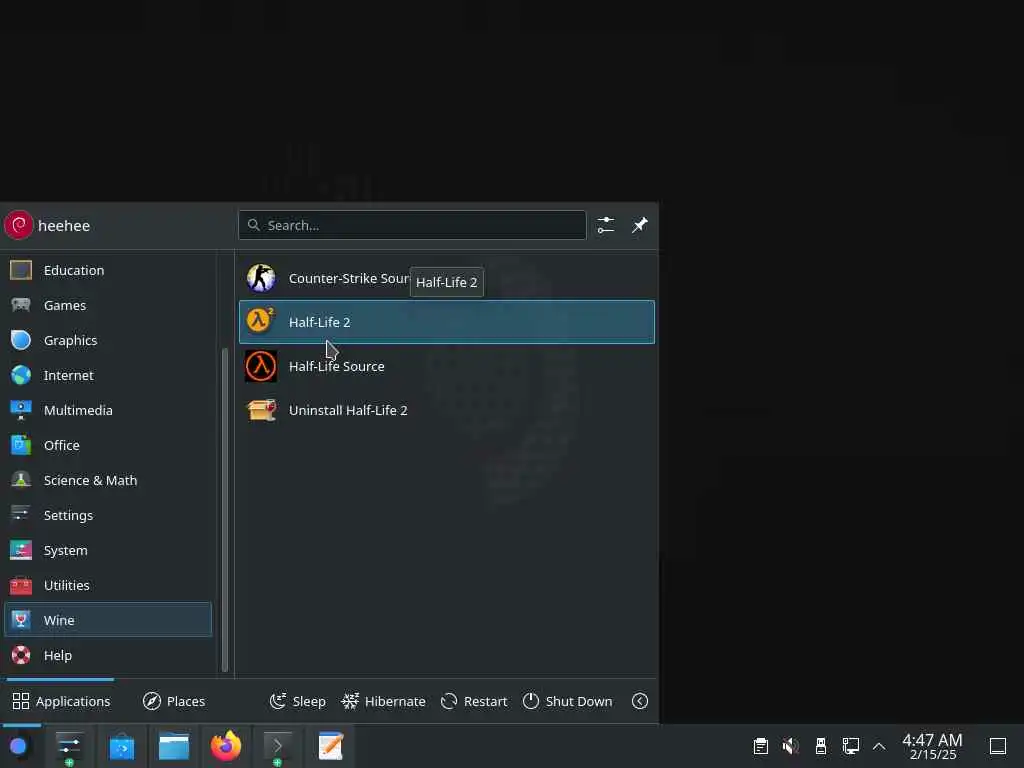Click the clock showing 4:47 AM
The height and width of the screenshot is (768, 1024).
point(933,746)
